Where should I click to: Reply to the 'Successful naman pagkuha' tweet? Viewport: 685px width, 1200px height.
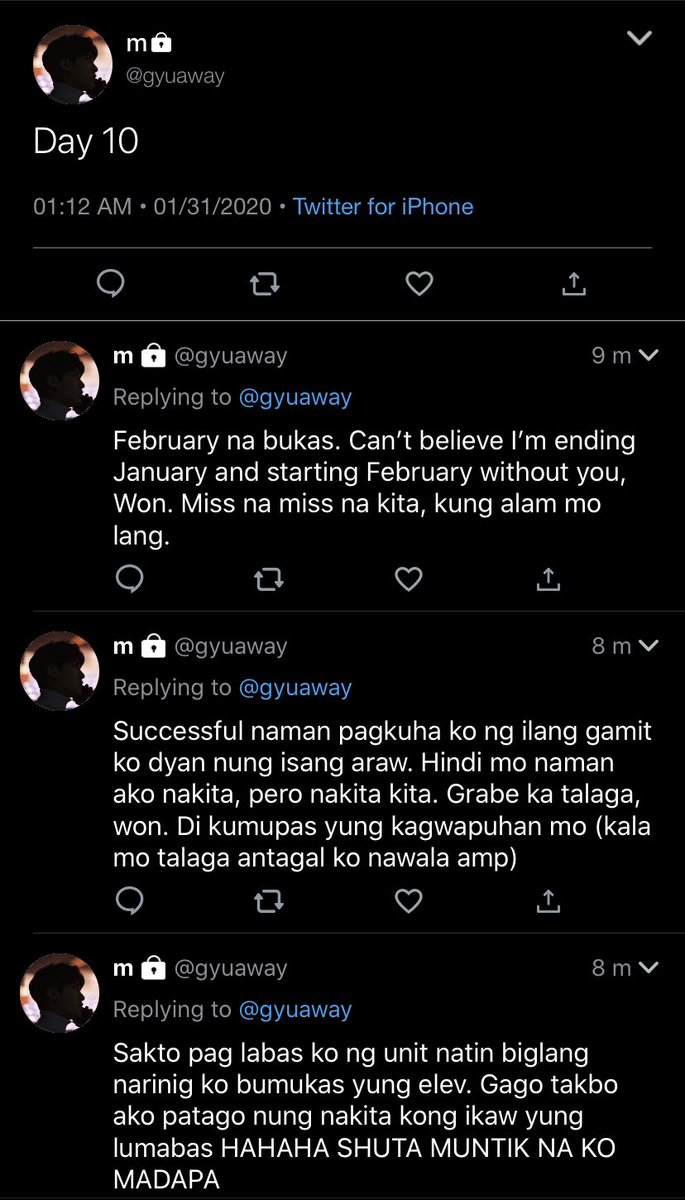[130, 901]
